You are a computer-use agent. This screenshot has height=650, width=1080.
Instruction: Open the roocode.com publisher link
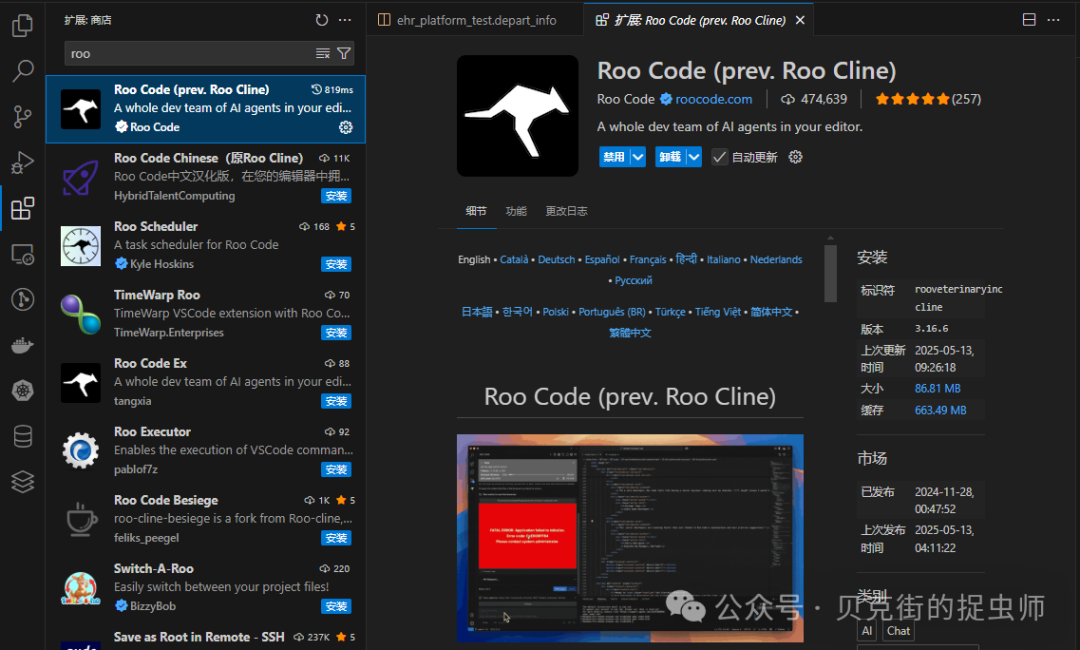tap(714, 99)
